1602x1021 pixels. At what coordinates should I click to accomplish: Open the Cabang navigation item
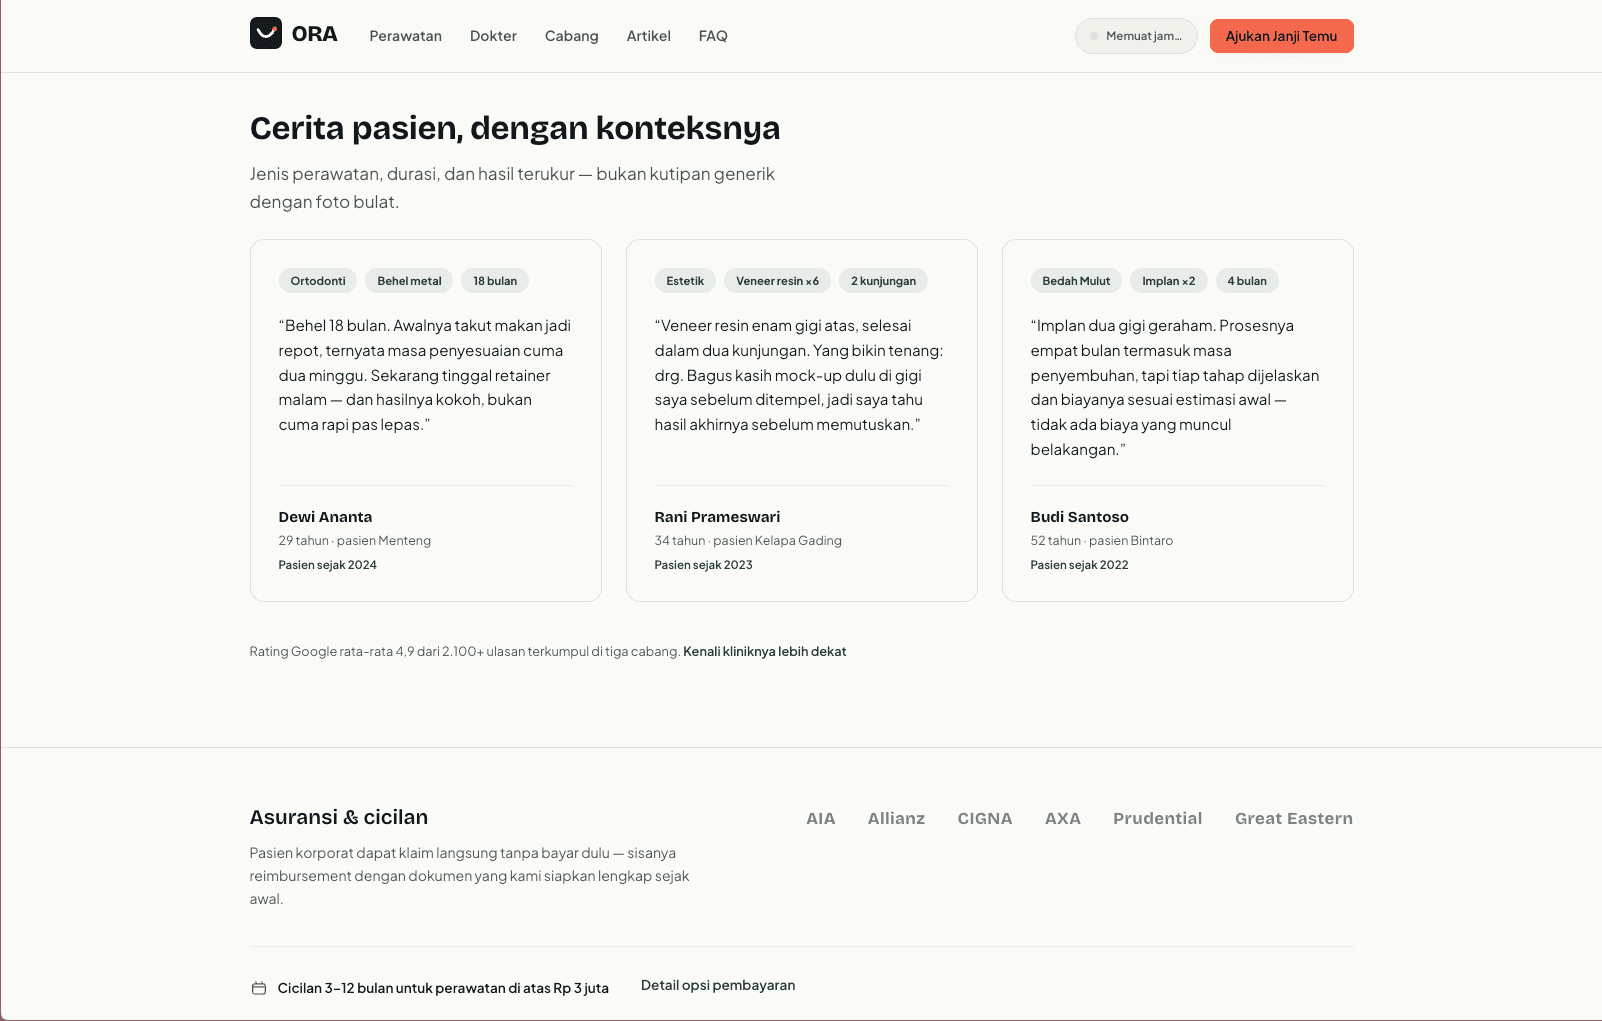coord(572,36)
